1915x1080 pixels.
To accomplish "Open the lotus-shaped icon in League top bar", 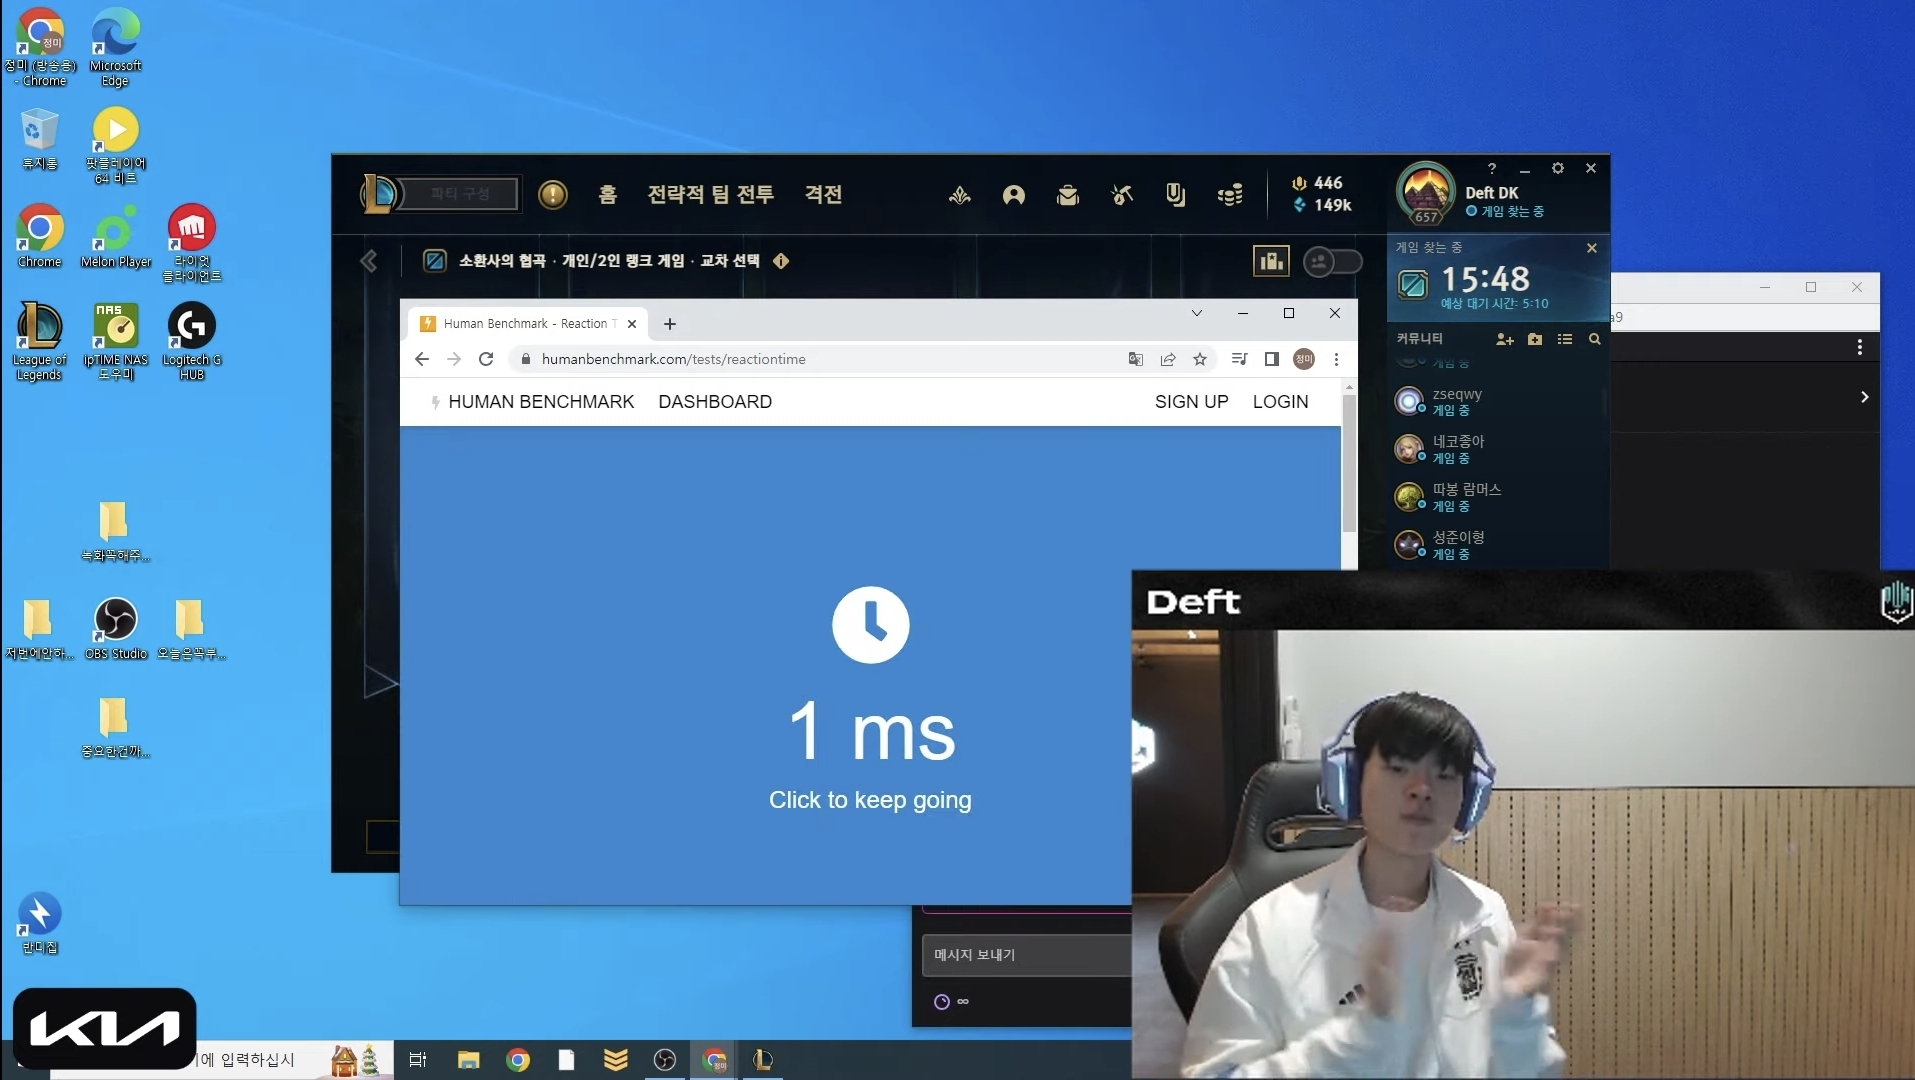I will (x=960, y=195).
